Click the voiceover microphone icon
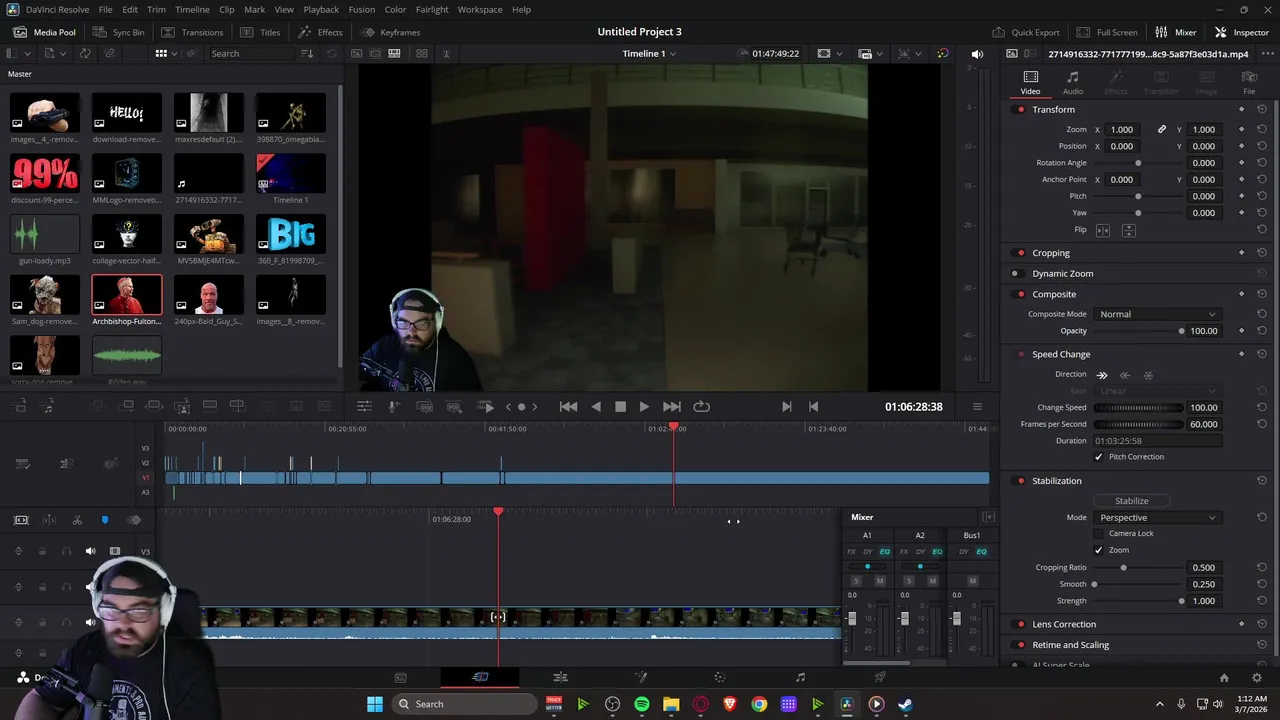This screenshot has height=720, width=1280. click(394, 406)
